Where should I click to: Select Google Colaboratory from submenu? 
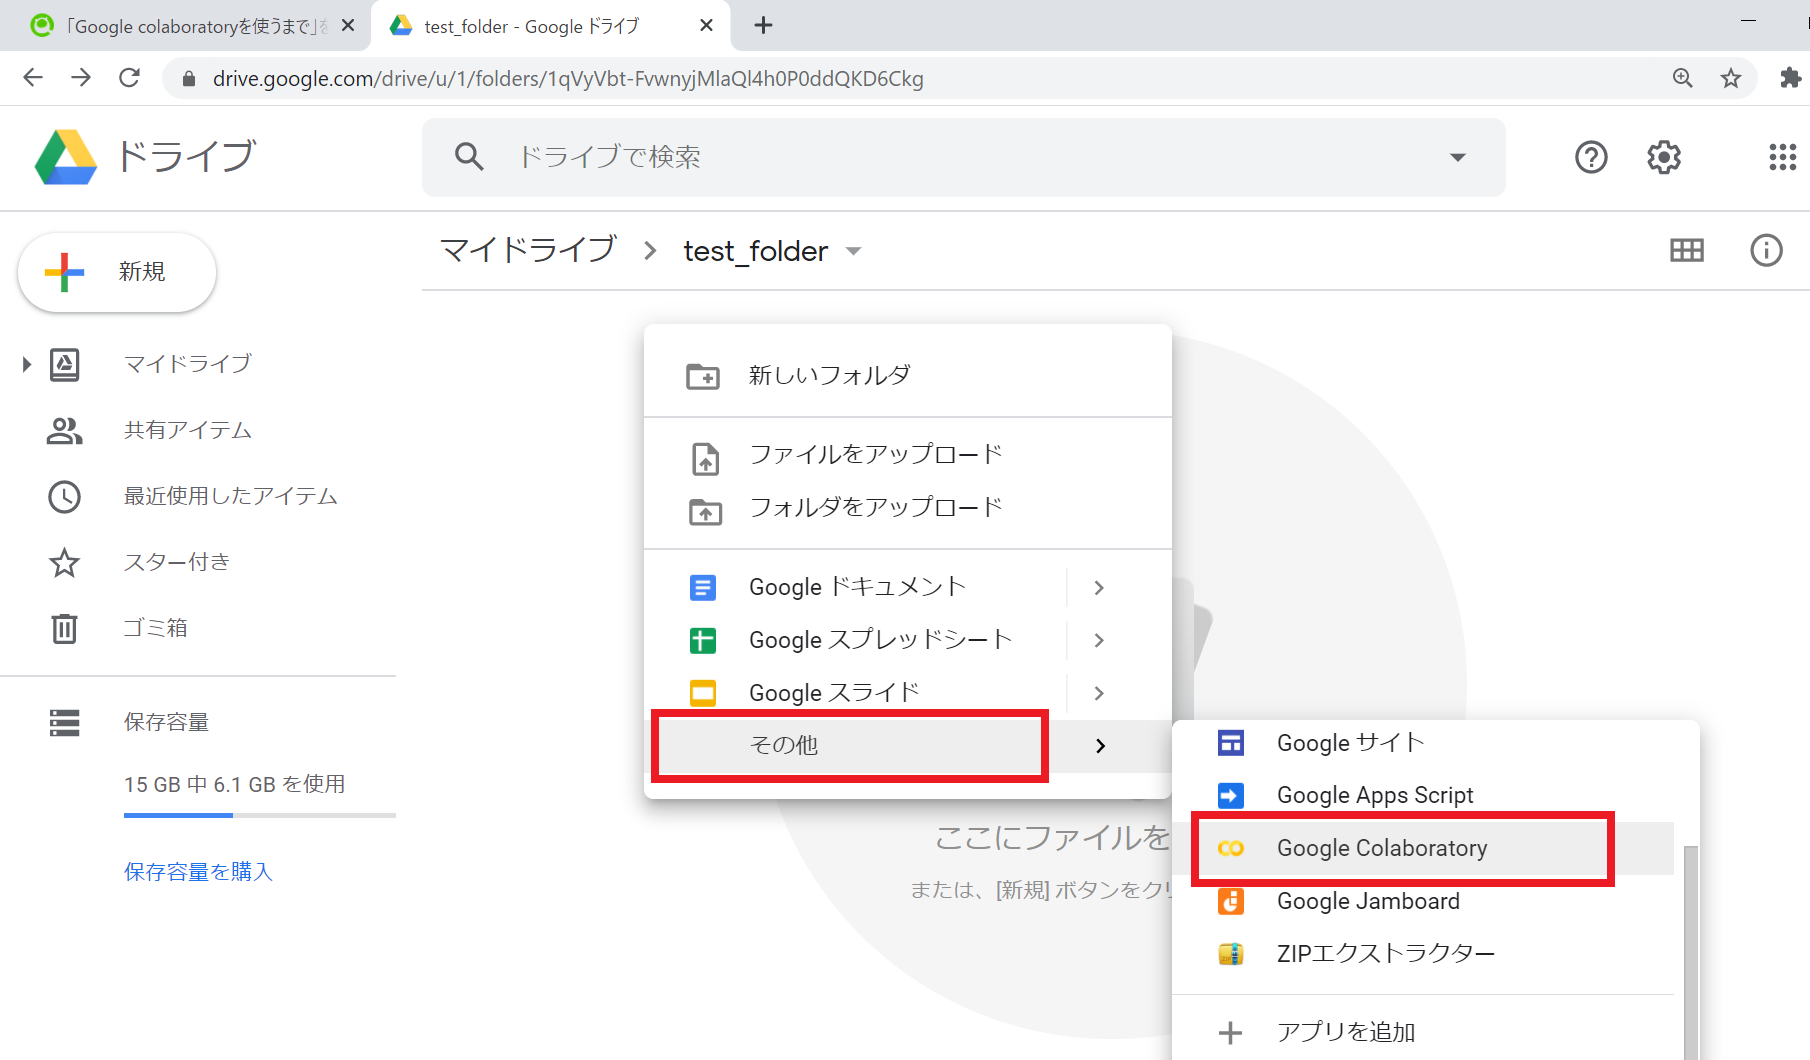1423,848
